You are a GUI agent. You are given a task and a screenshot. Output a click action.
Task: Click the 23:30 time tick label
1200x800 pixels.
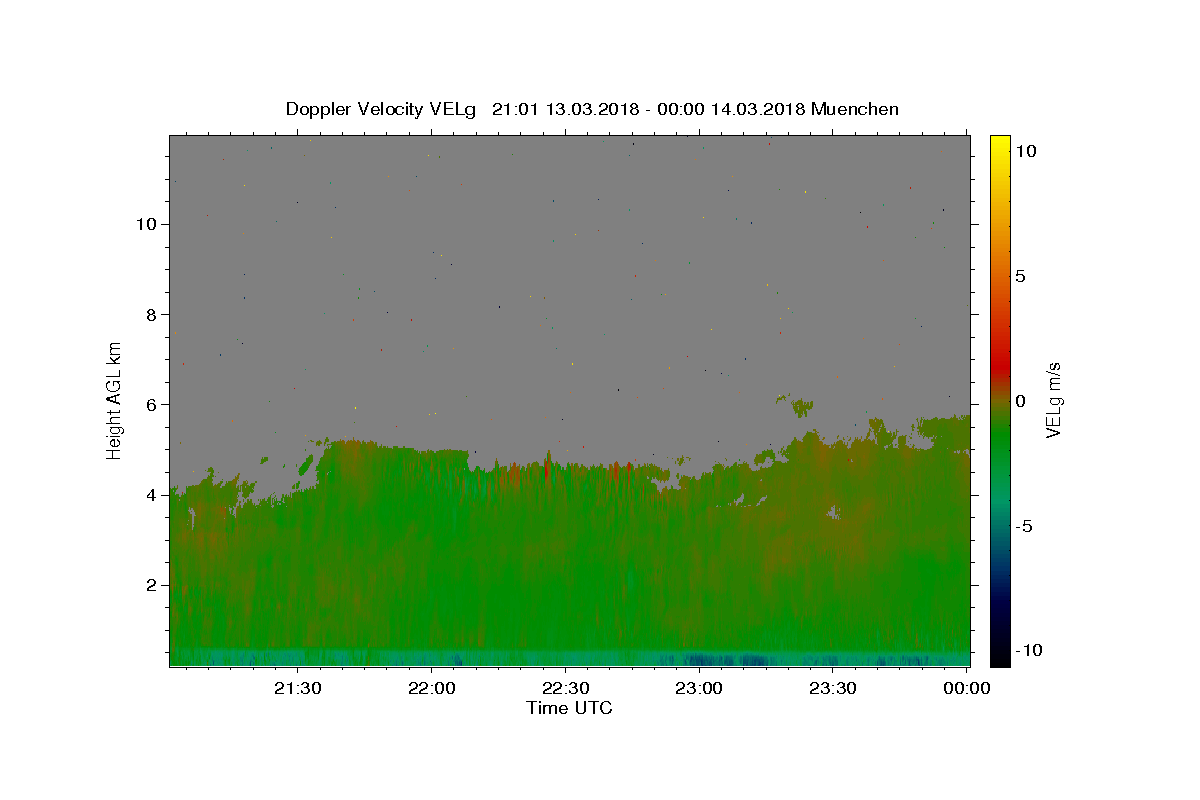[x=833, y=688]
